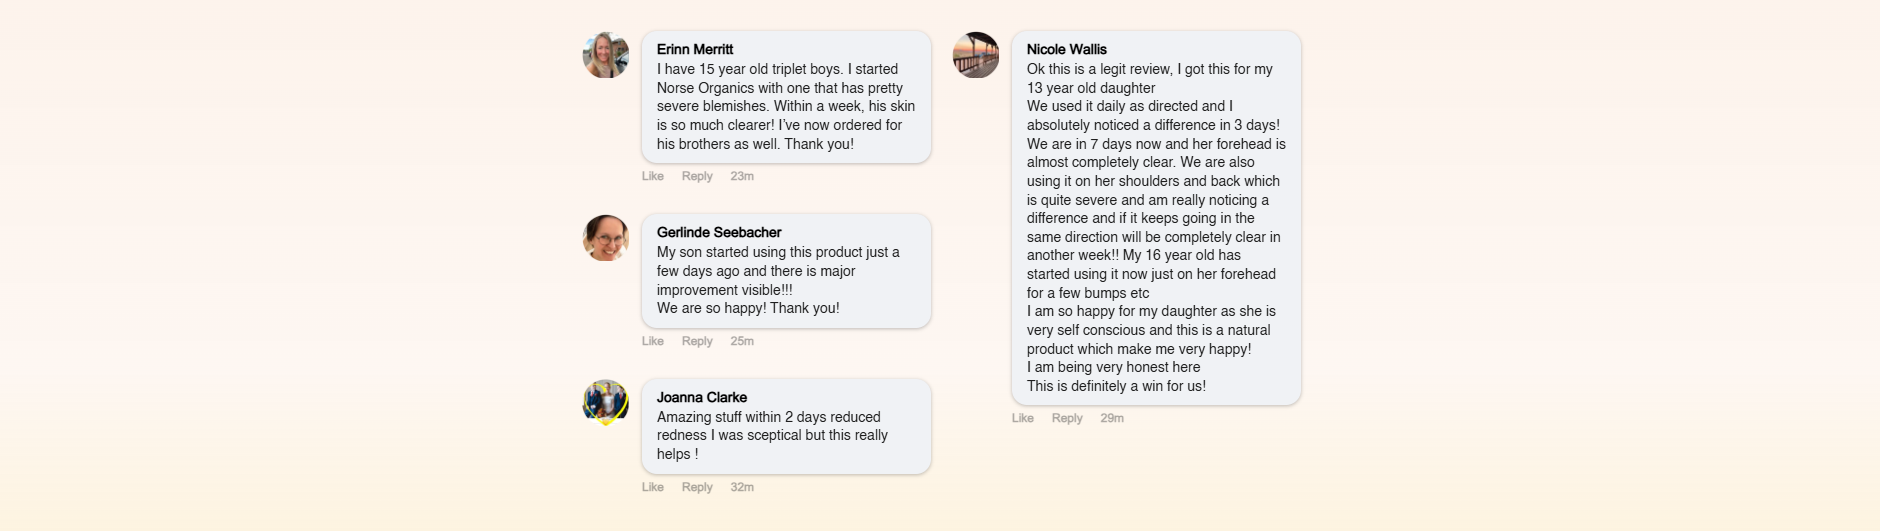Open the Joanna Clarke name link

(702, 397)
